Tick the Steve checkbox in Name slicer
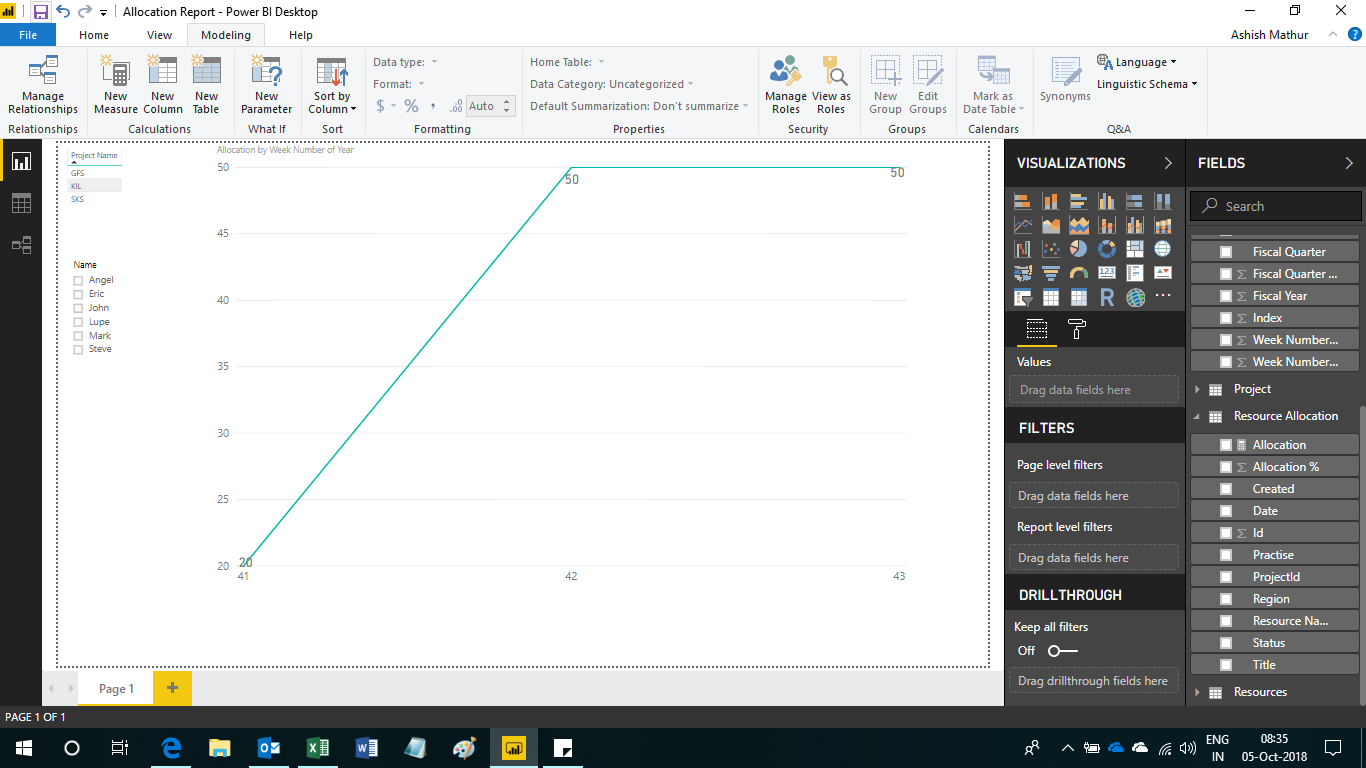The width and height of the screenshot is (1366, 768). pos(78,350)
